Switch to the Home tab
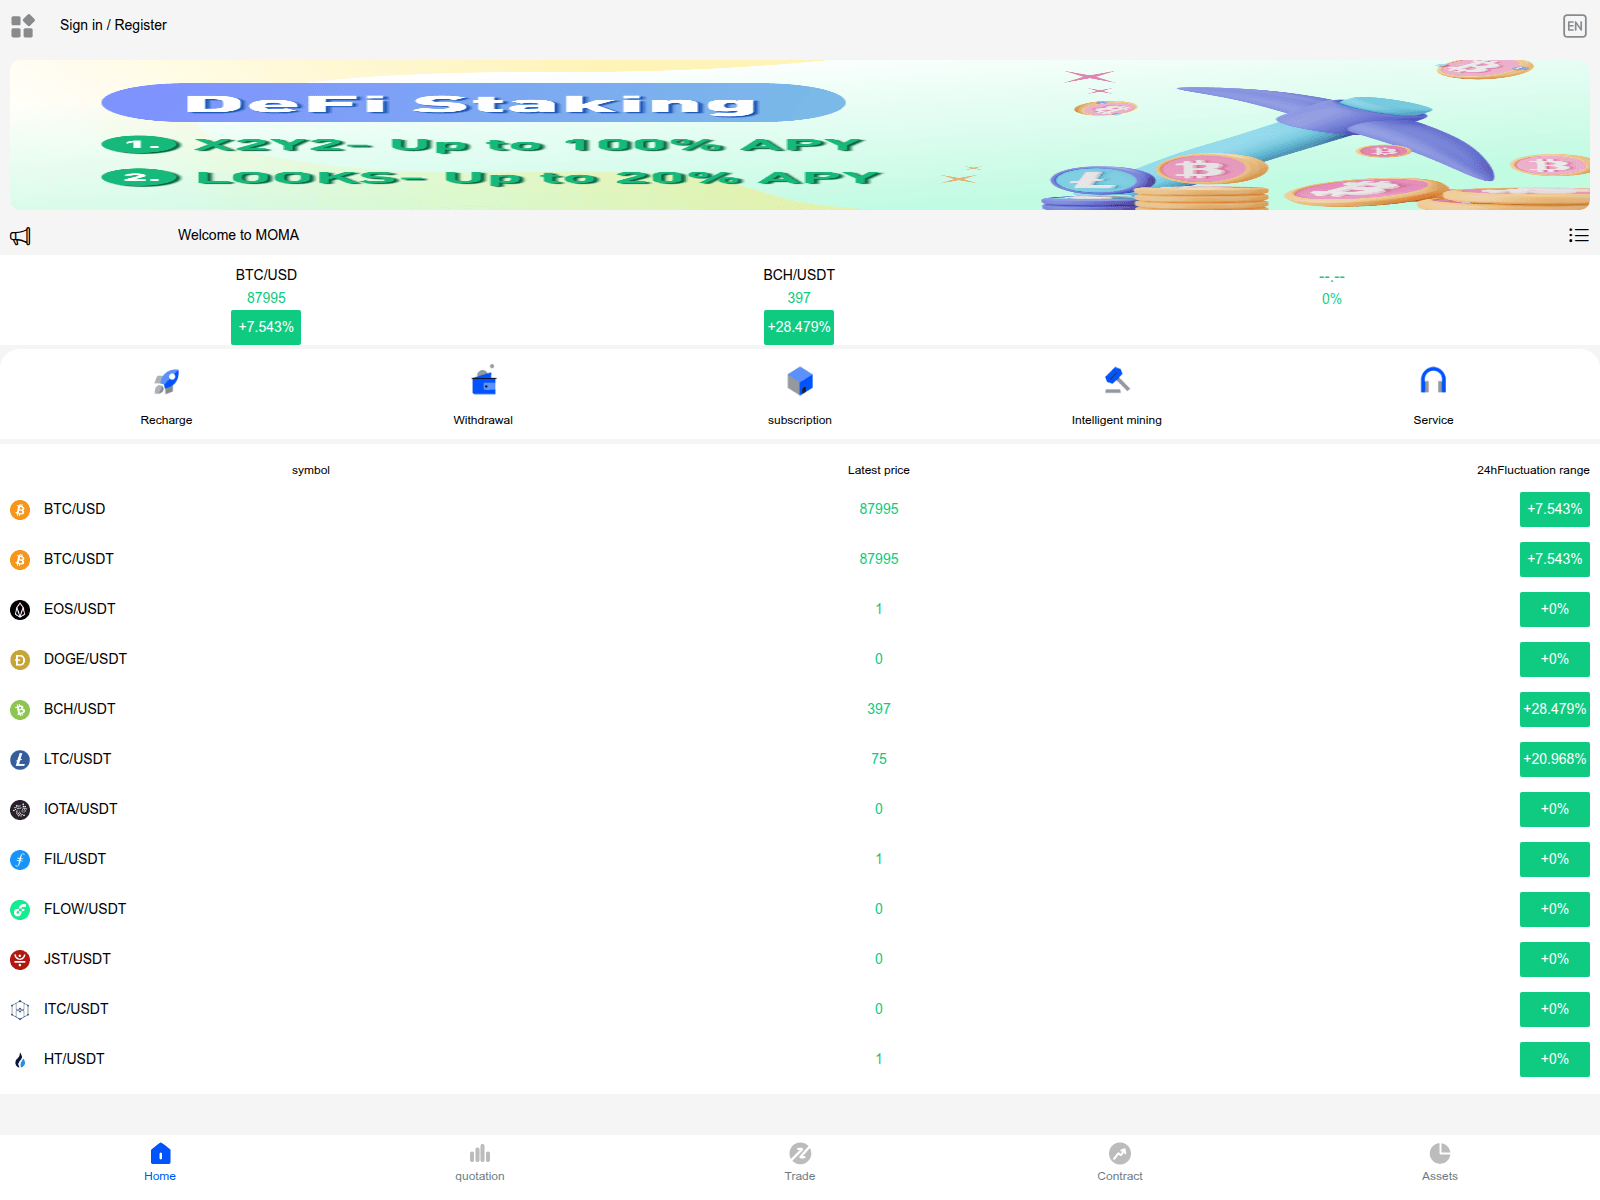This screenshot has width=1600, height=1200. [x=160, y=1162]
